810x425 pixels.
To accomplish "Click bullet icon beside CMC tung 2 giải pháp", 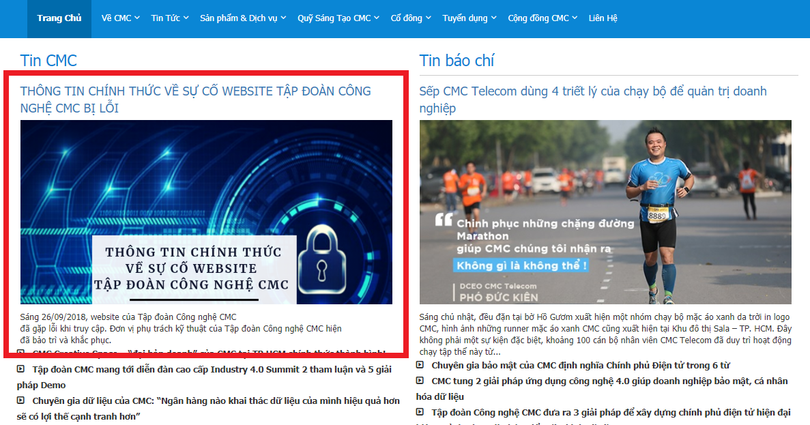I will tap(420, 380).
